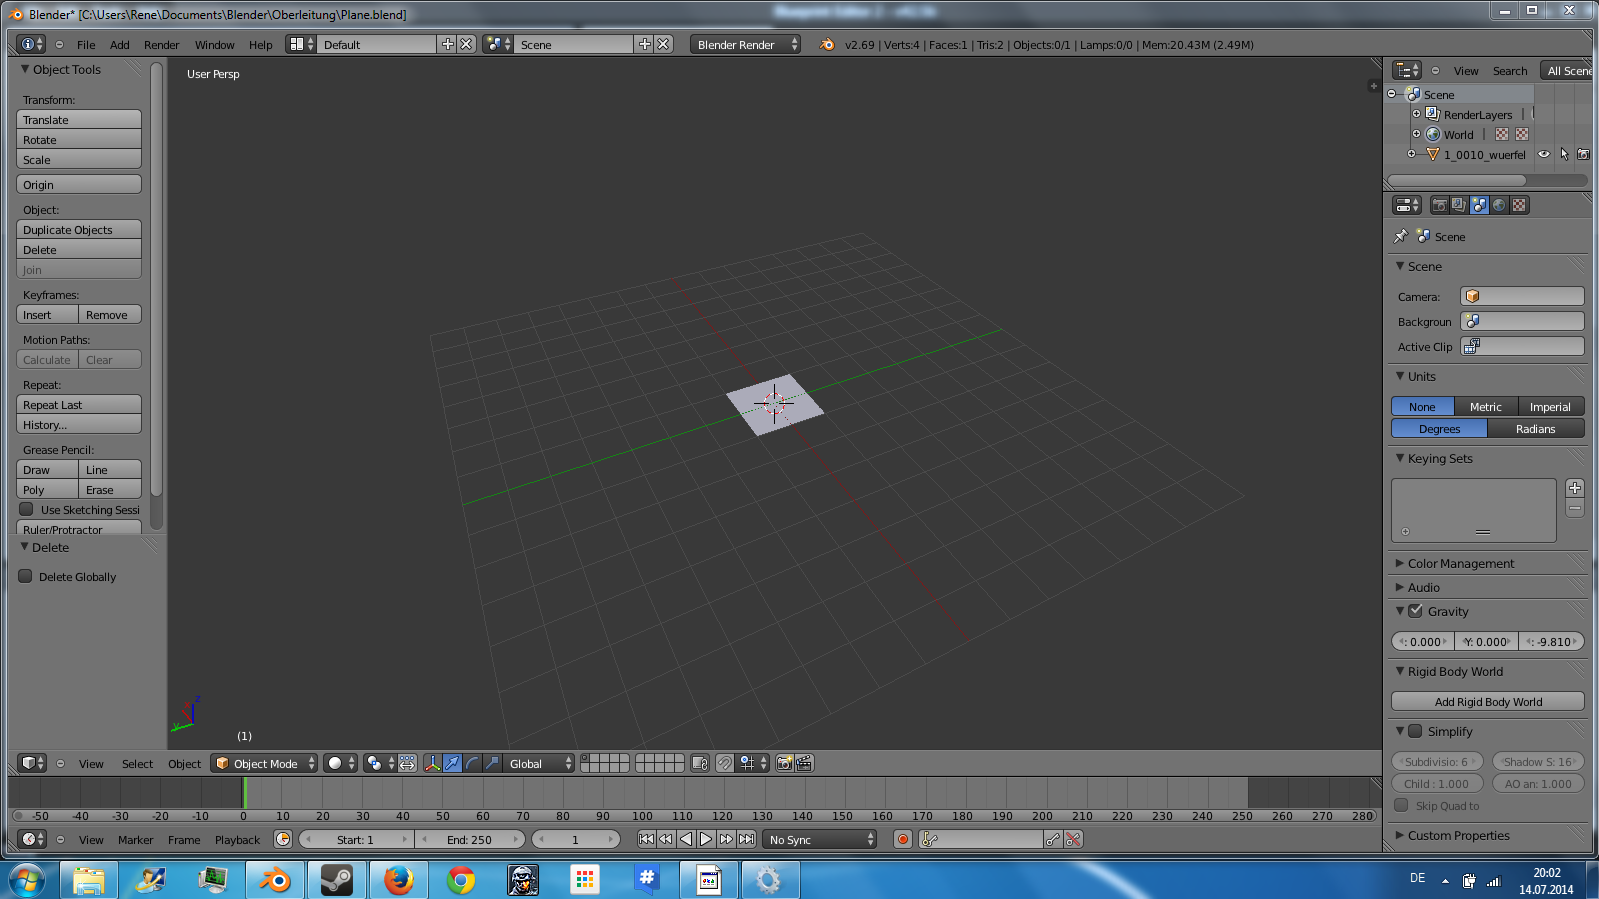Select Metric unit system
Image resolution: width=1599 pixels, height=899 pixels.
point(1486,406)
